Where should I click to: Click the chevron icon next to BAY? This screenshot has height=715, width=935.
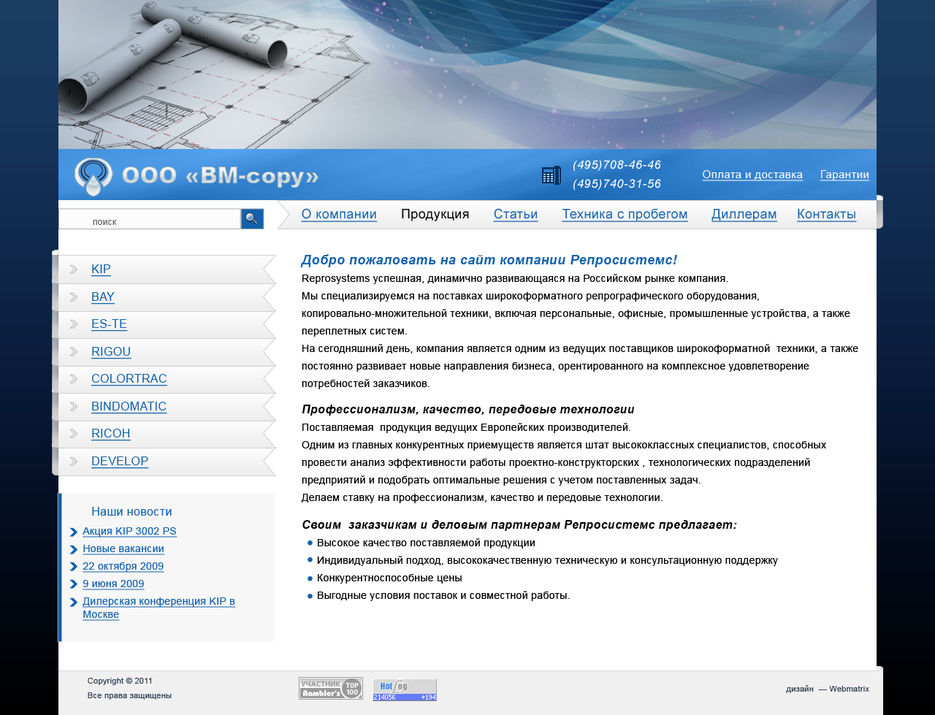[x=71, y=296]
